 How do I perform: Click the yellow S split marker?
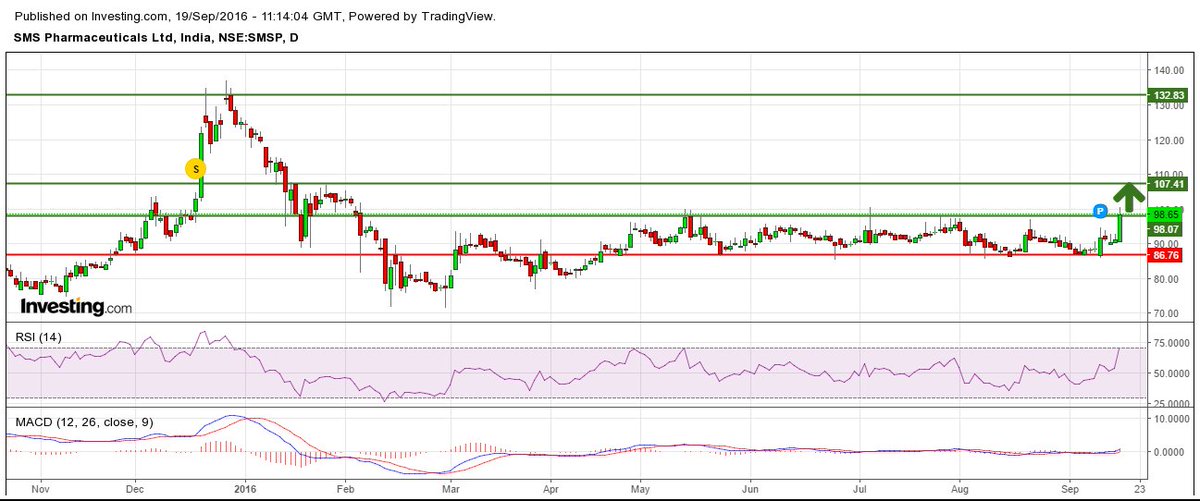tap(196, 169)
